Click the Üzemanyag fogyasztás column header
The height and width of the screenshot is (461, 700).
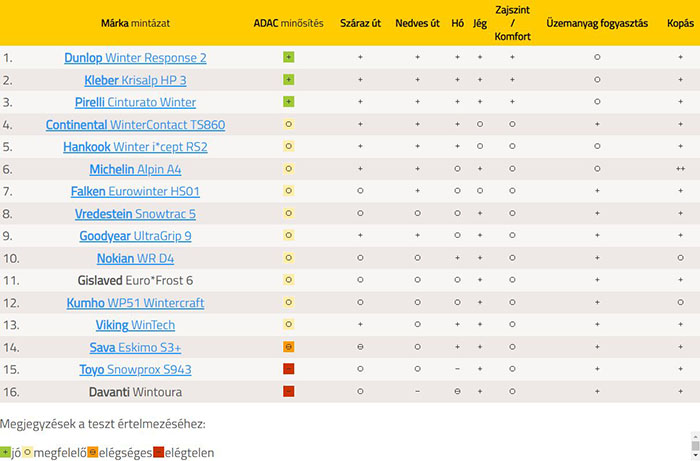pos(597,23)
